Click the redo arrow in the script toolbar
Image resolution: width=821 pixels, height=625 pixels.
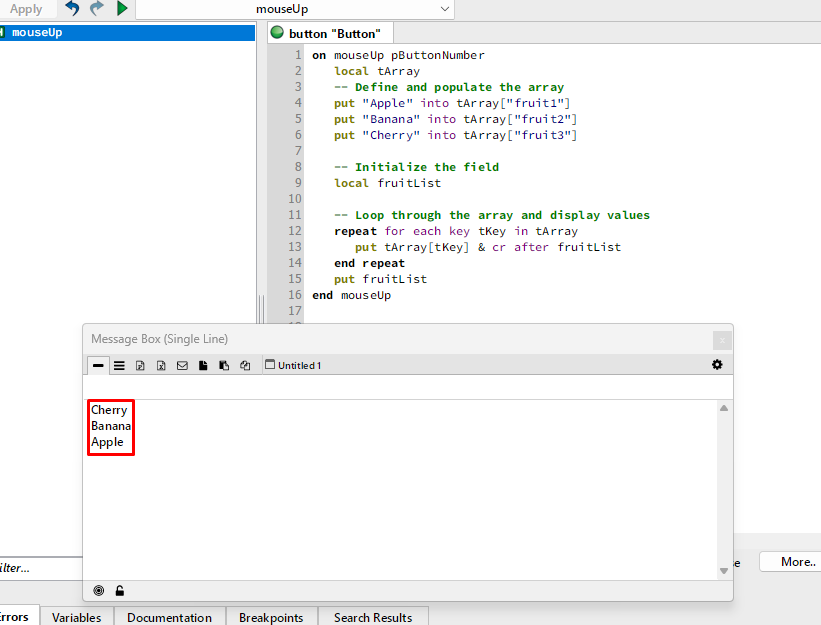tap(97, 9)
